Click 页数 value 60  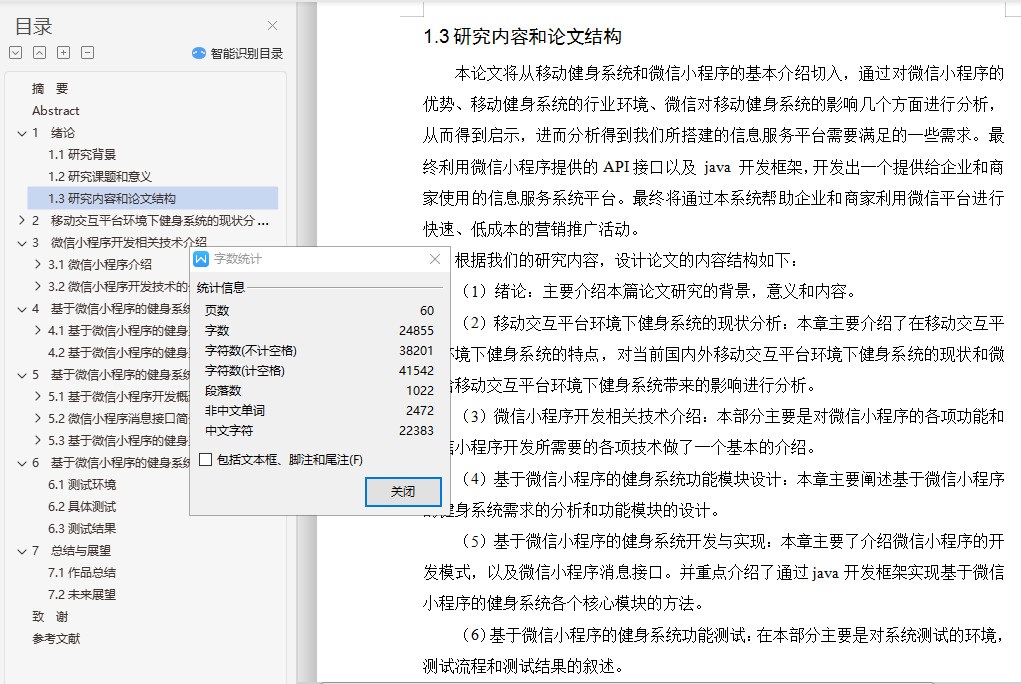pyautogui.click(x=427, y=311)
